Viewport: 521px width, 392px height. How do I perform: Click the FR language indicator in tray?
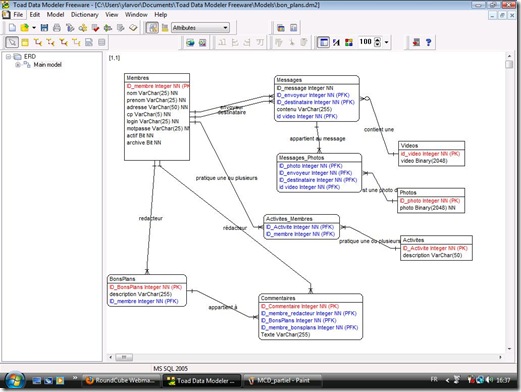coord(434,379)
